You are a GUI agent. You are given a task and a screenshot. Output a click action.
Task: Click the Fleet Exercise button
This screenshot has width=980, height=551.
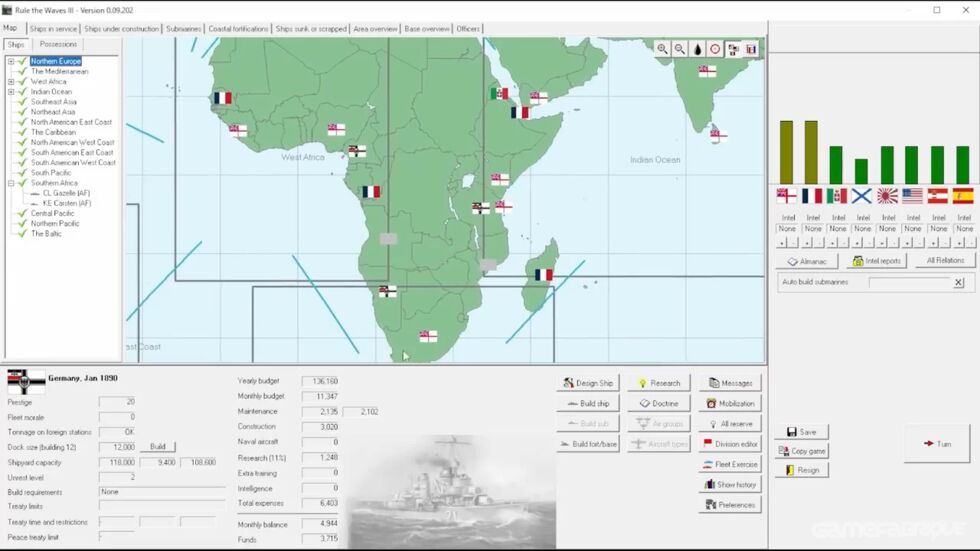pos(730,464)
